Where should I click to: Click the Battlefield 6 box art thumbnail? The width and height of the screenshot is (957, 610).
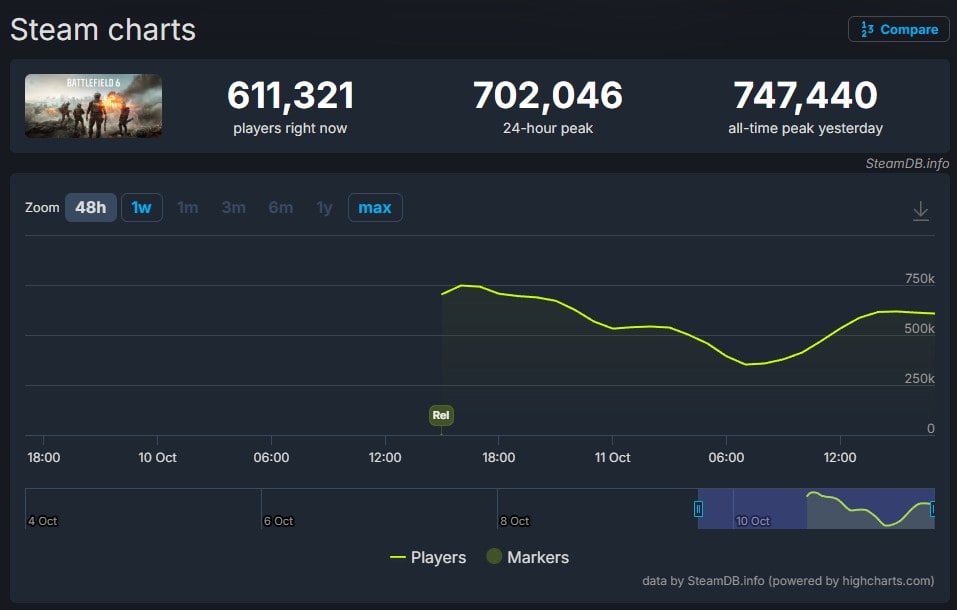pos(93,105)
